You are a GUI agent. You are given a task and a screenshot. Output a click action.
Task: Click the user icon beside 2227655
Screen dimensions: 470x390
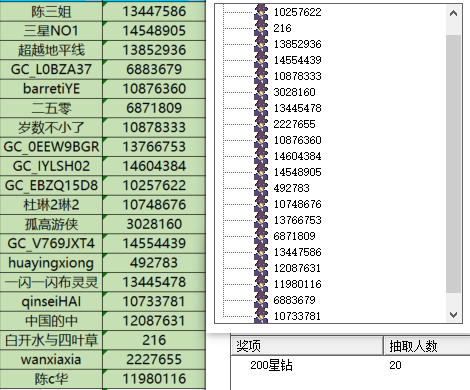click(261, 124)
